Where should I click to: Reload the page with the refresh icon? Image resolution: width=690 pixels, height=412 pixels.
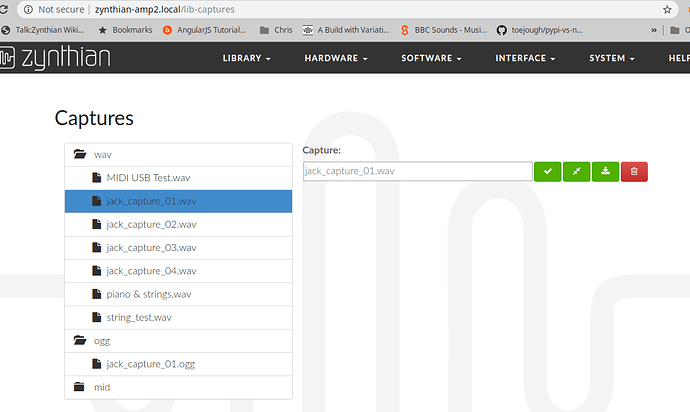[4, 9]
